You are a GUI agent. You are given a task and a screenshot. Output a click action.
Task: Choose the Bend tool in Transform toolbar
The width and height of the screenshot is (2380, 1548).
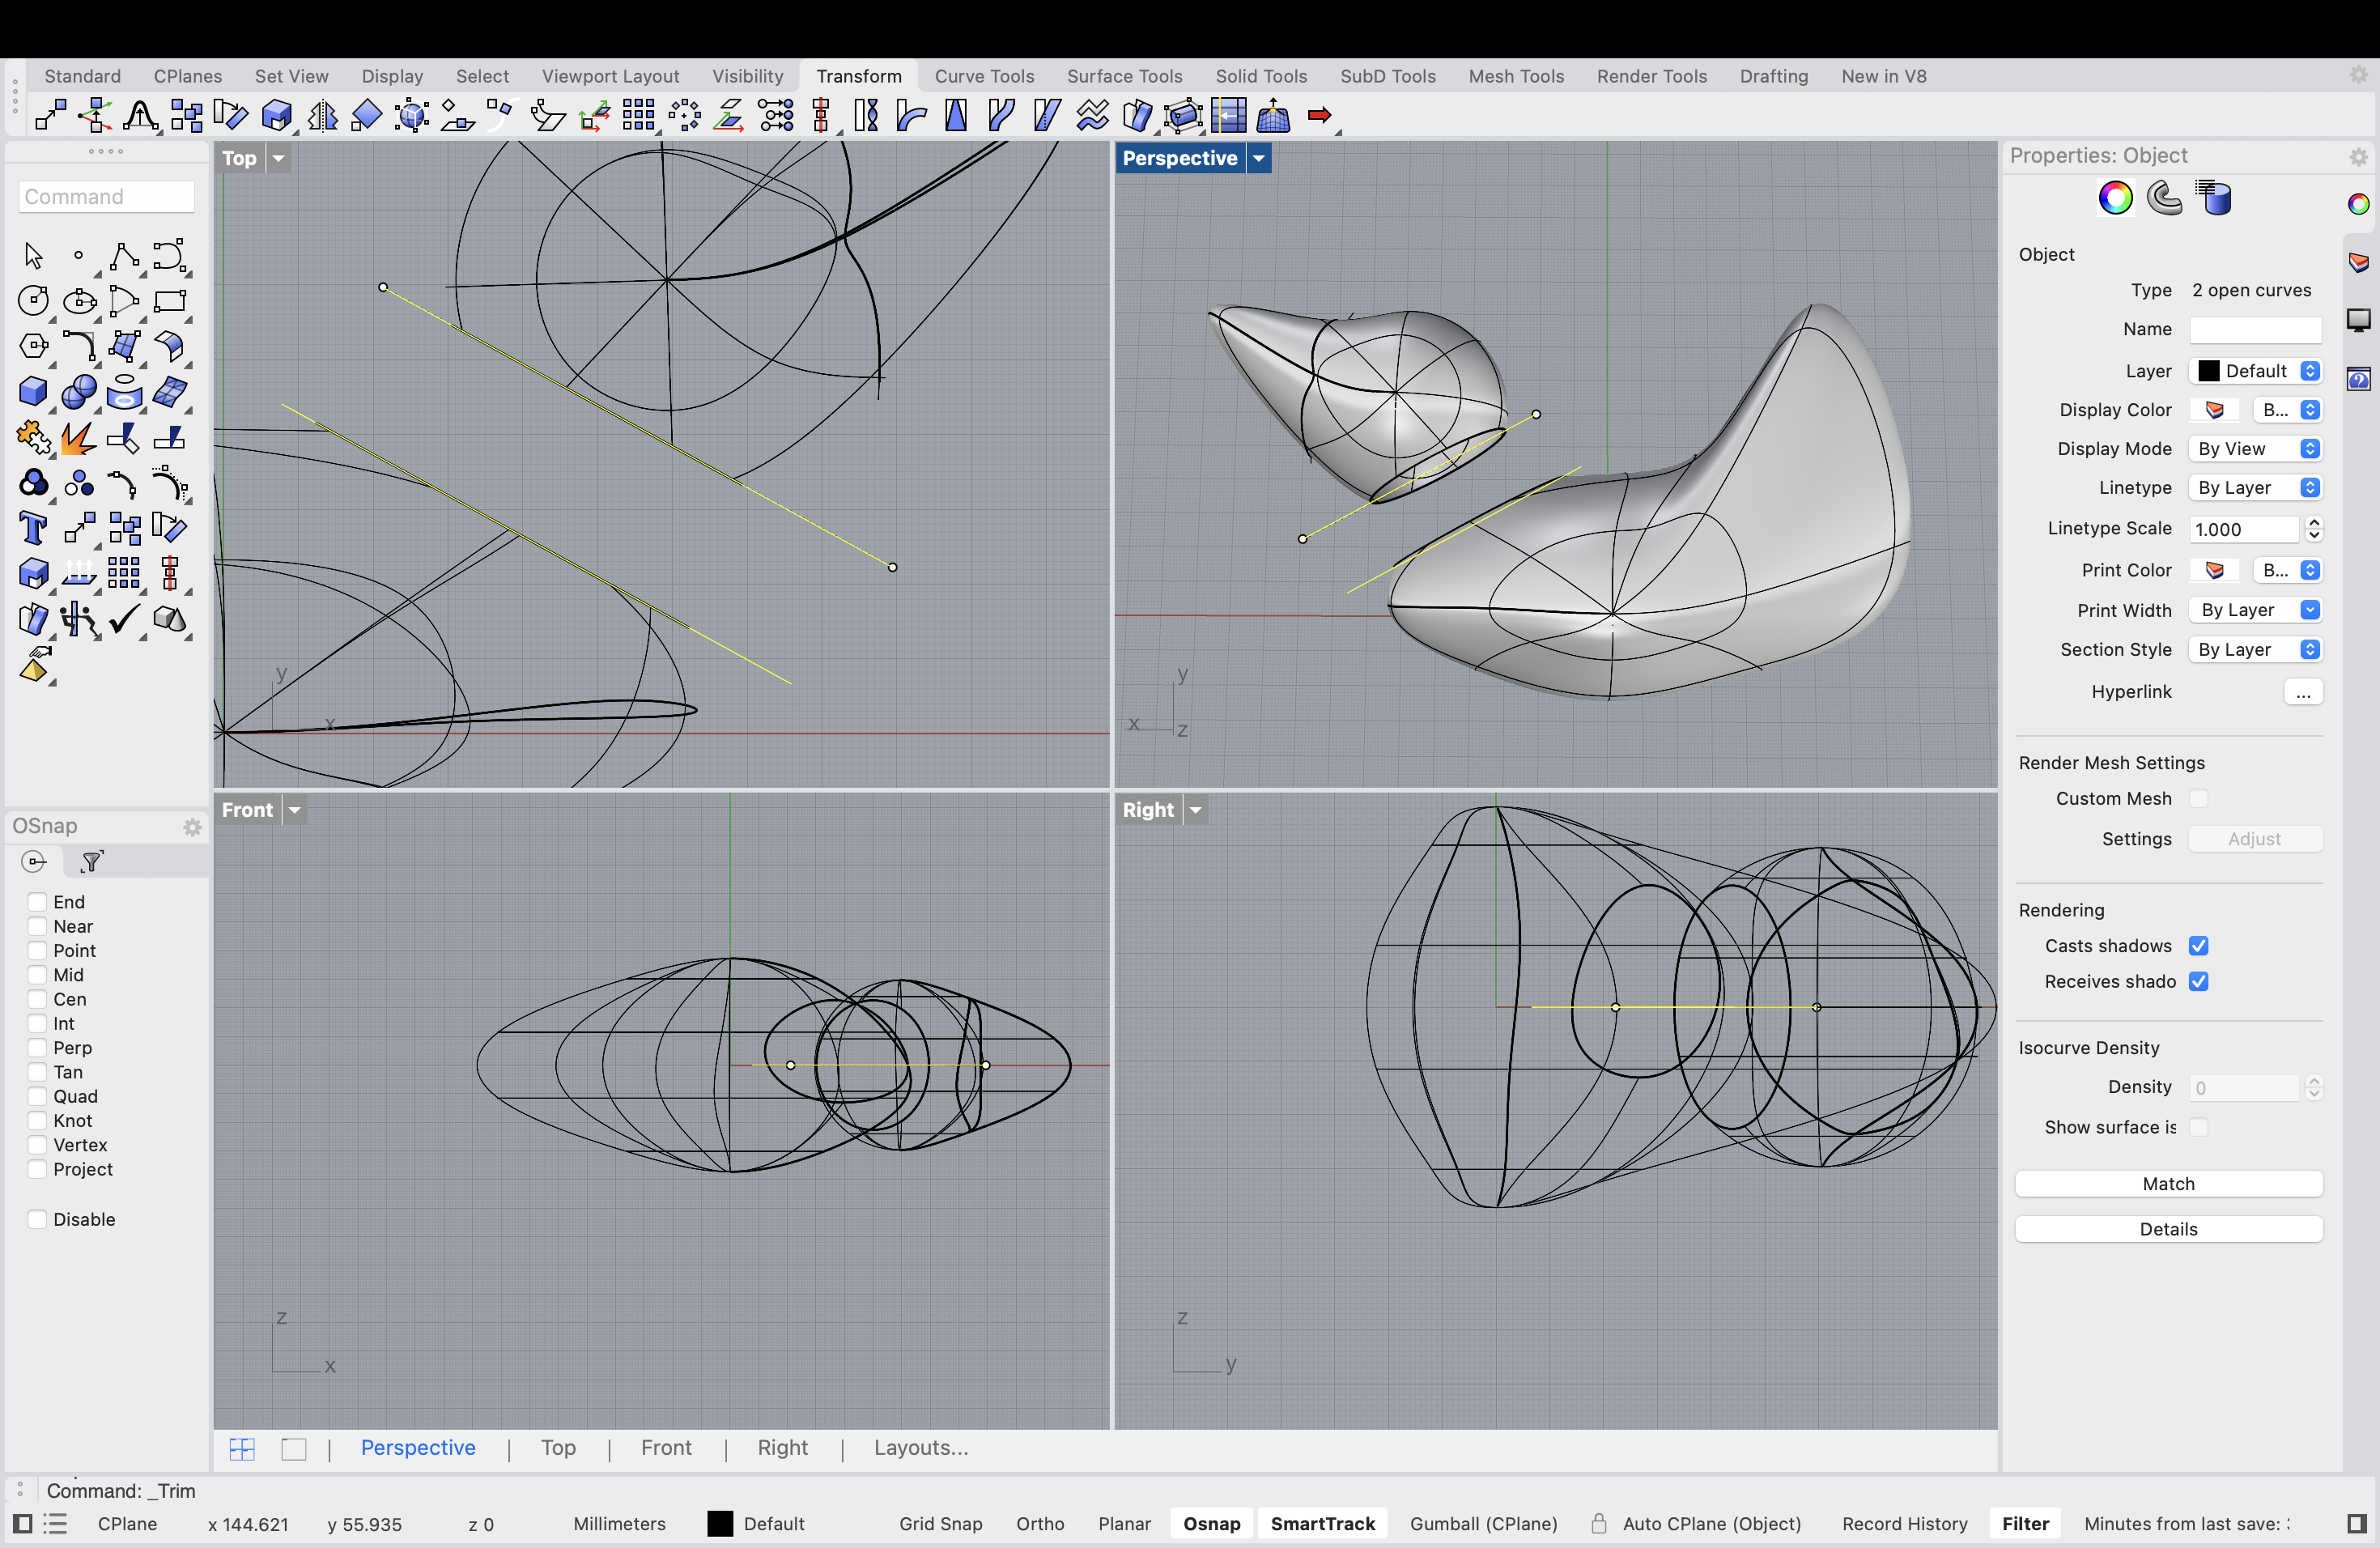911,116
